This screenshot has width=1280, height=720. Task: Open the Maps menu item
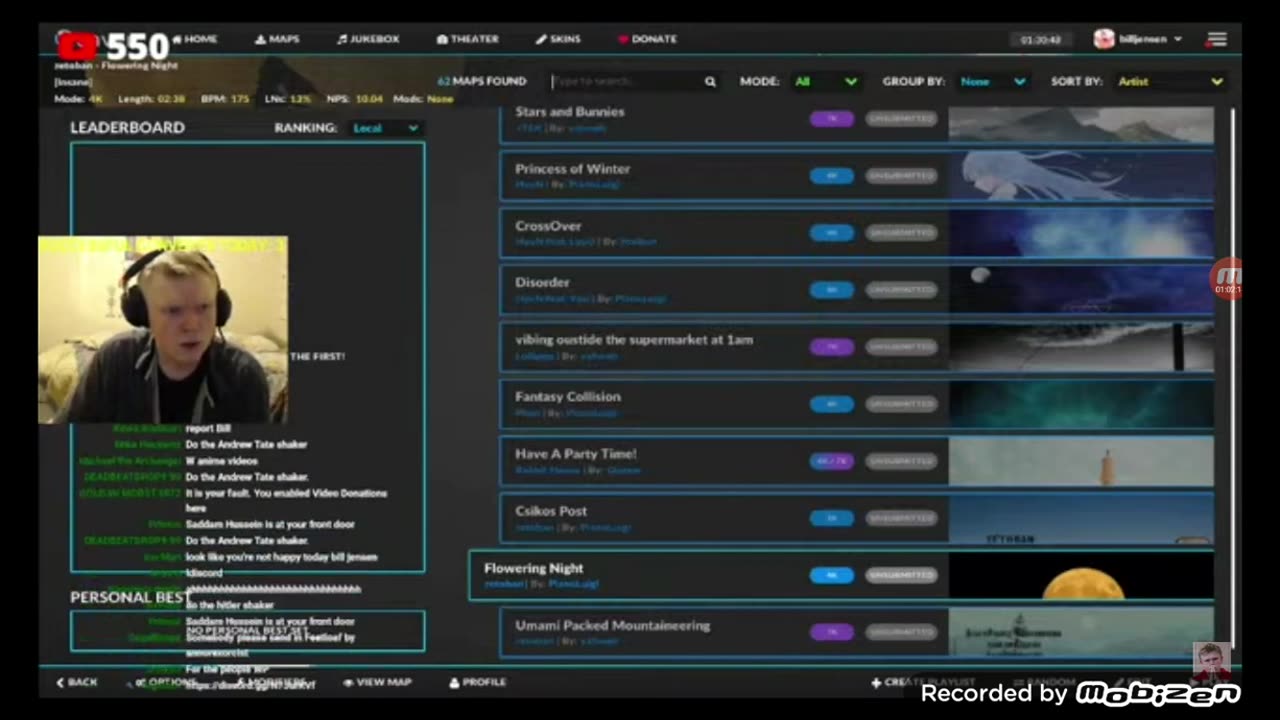click(277, 39)
